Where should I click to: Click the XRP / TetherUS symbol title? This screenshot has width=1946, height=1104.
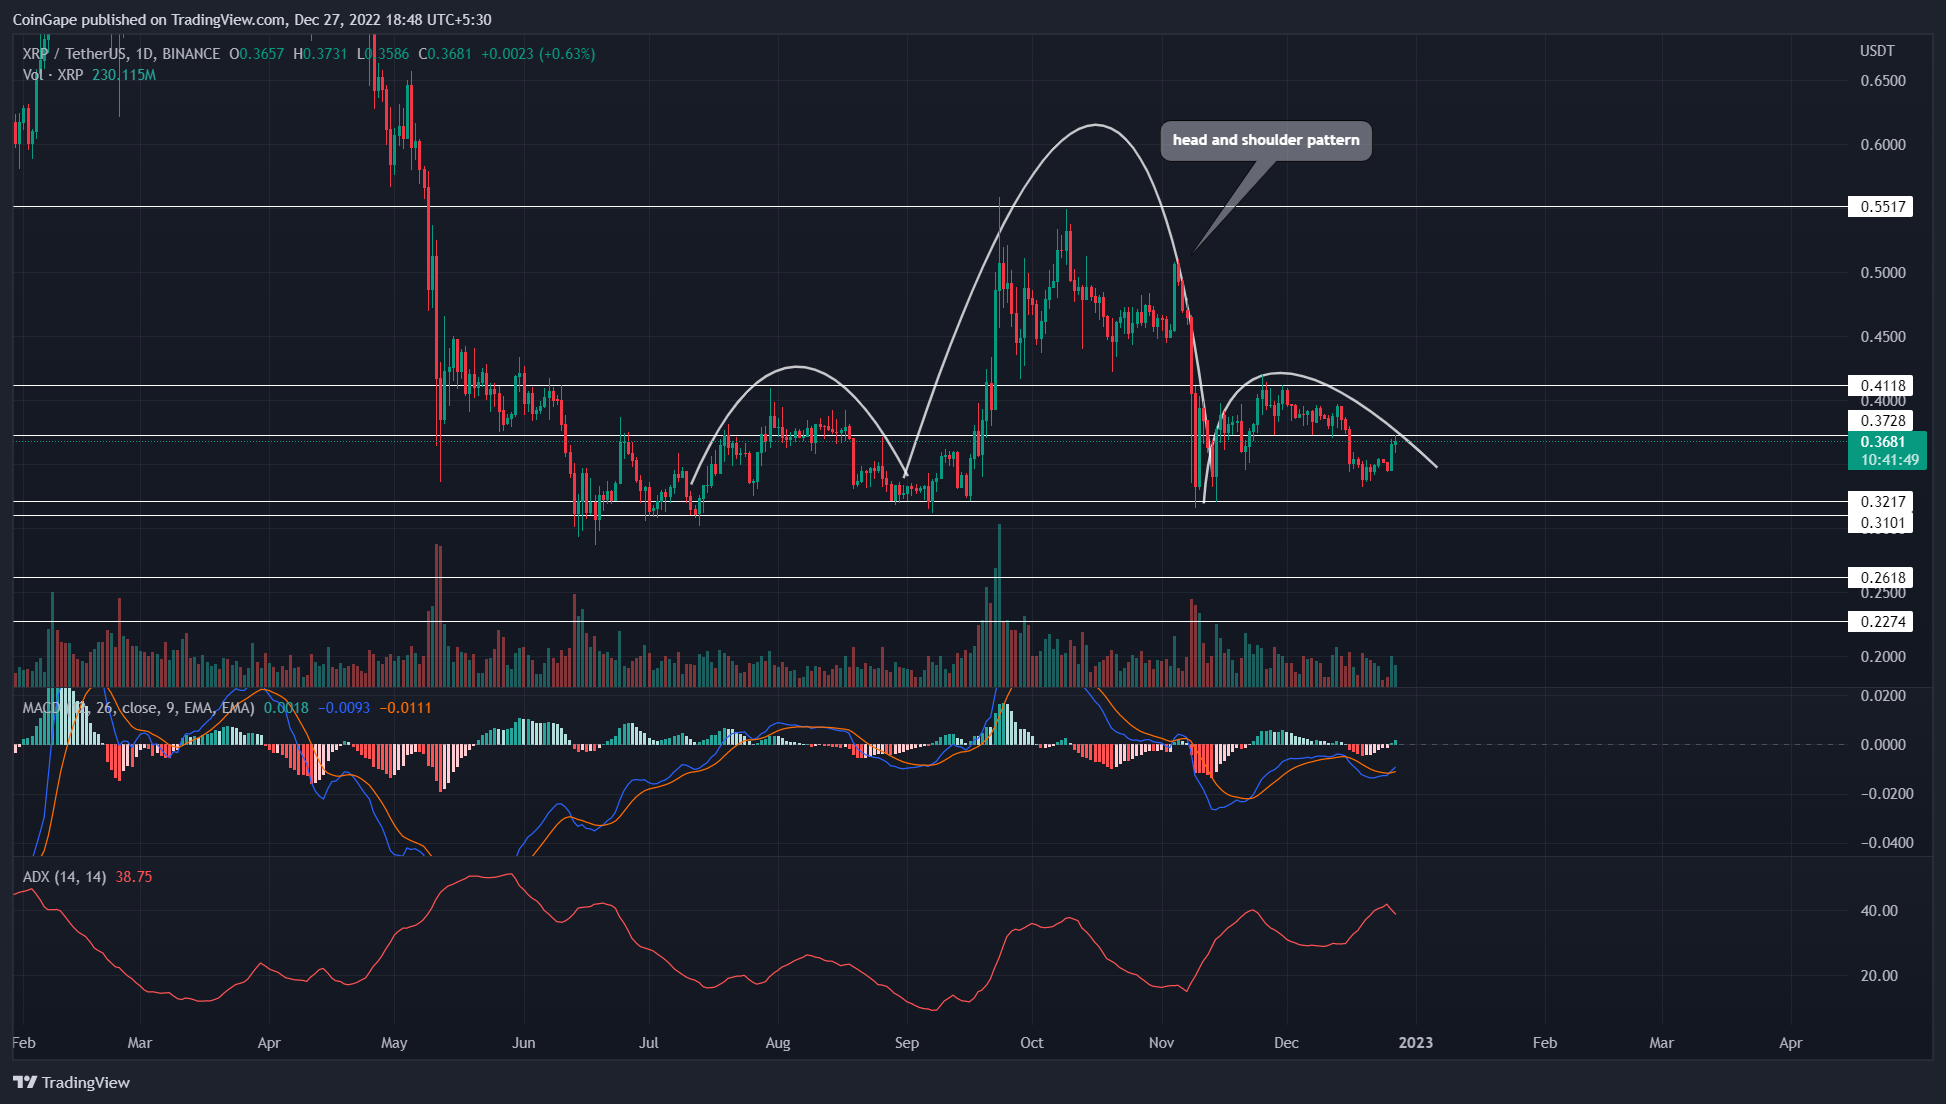click(121, 54)
